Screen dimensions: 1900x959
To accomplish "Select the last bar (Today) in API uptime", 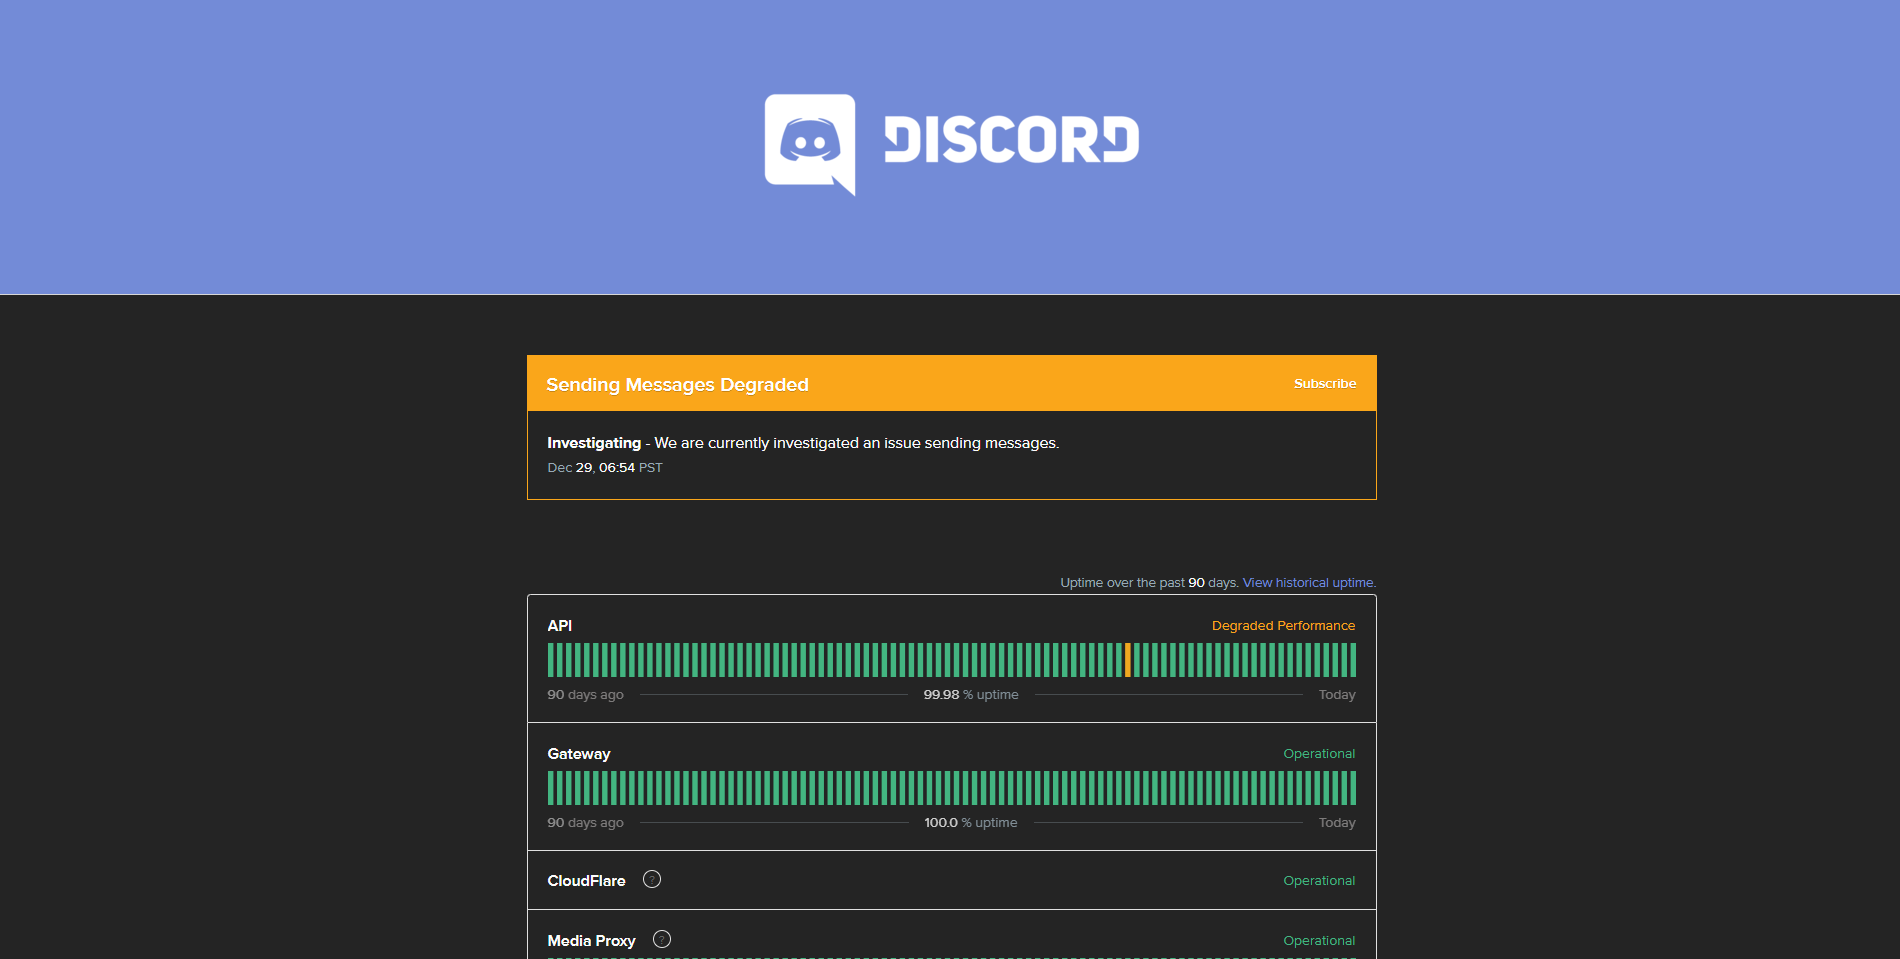I will tap(1353, 660).
